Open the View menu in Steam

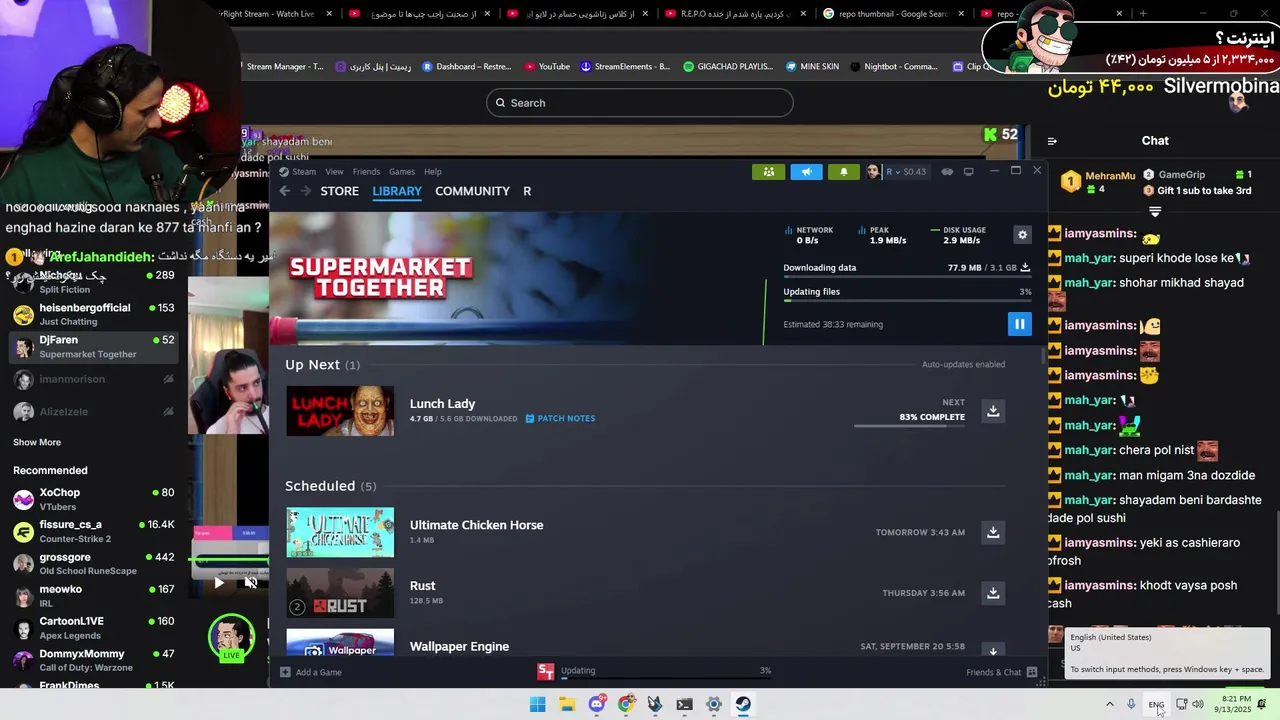click(x=334, y=171)
